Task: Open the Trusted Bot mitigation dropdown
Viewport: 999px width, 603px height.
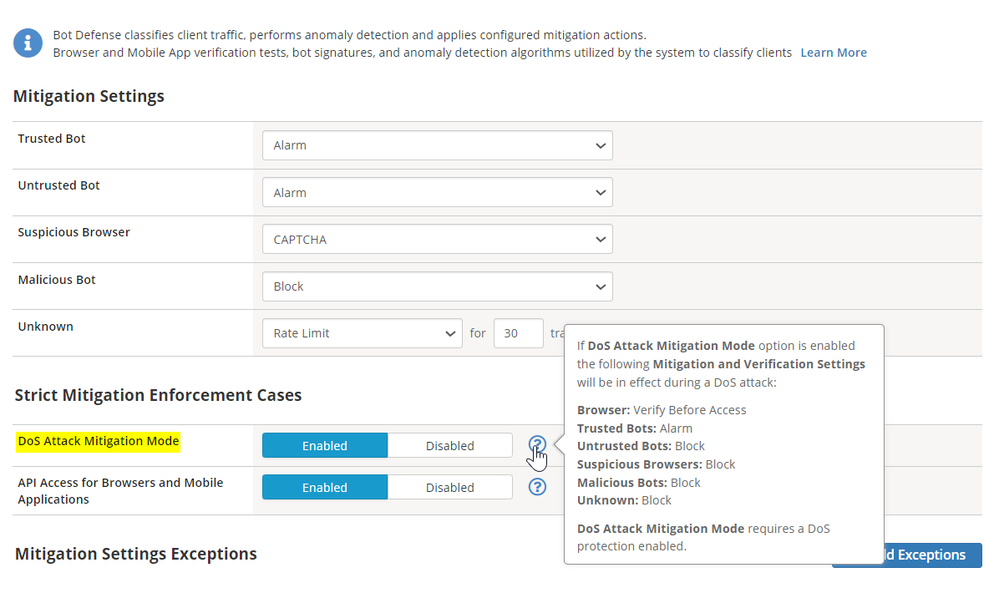Action: [x=437, y=145]
